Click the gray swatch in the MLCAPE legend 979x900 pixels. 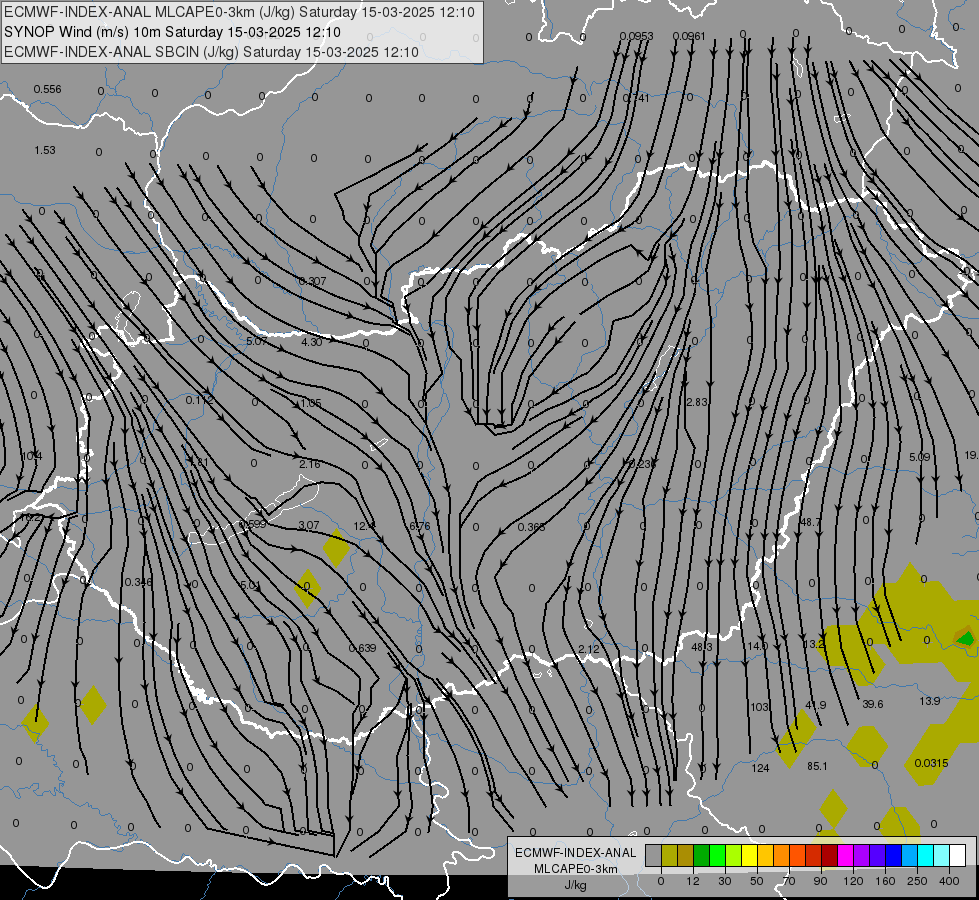pos(654,856)
